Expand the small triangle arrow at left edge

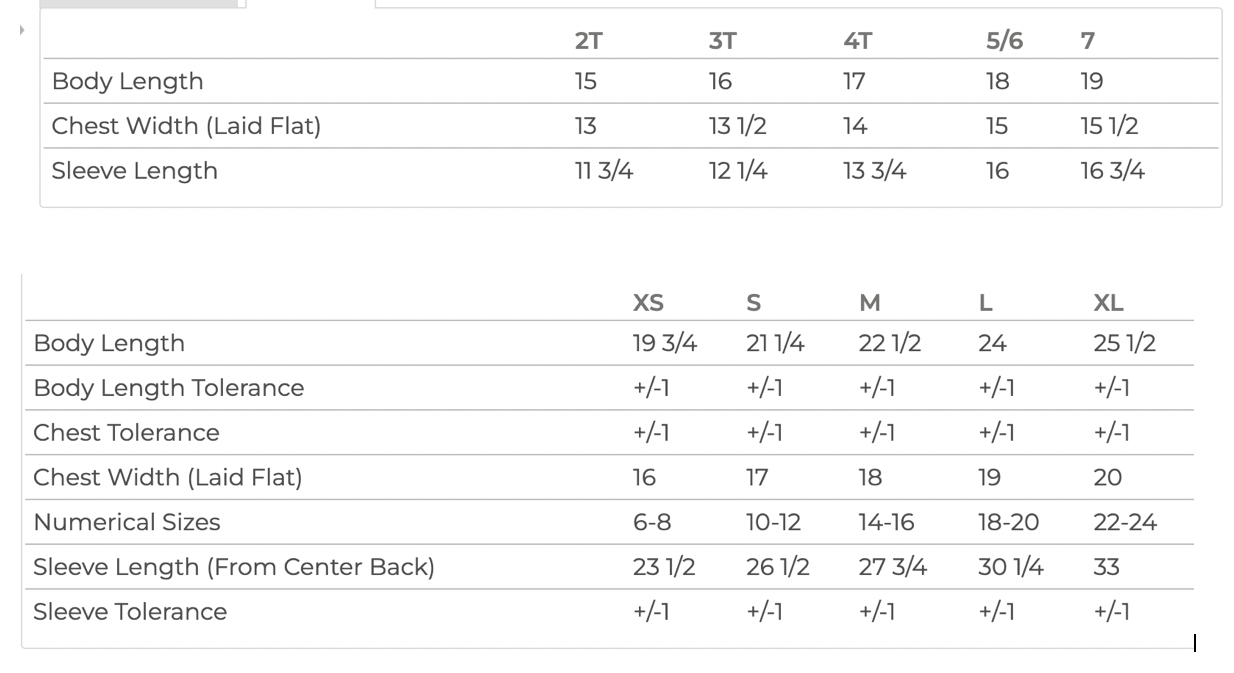(x=21, y=31)
